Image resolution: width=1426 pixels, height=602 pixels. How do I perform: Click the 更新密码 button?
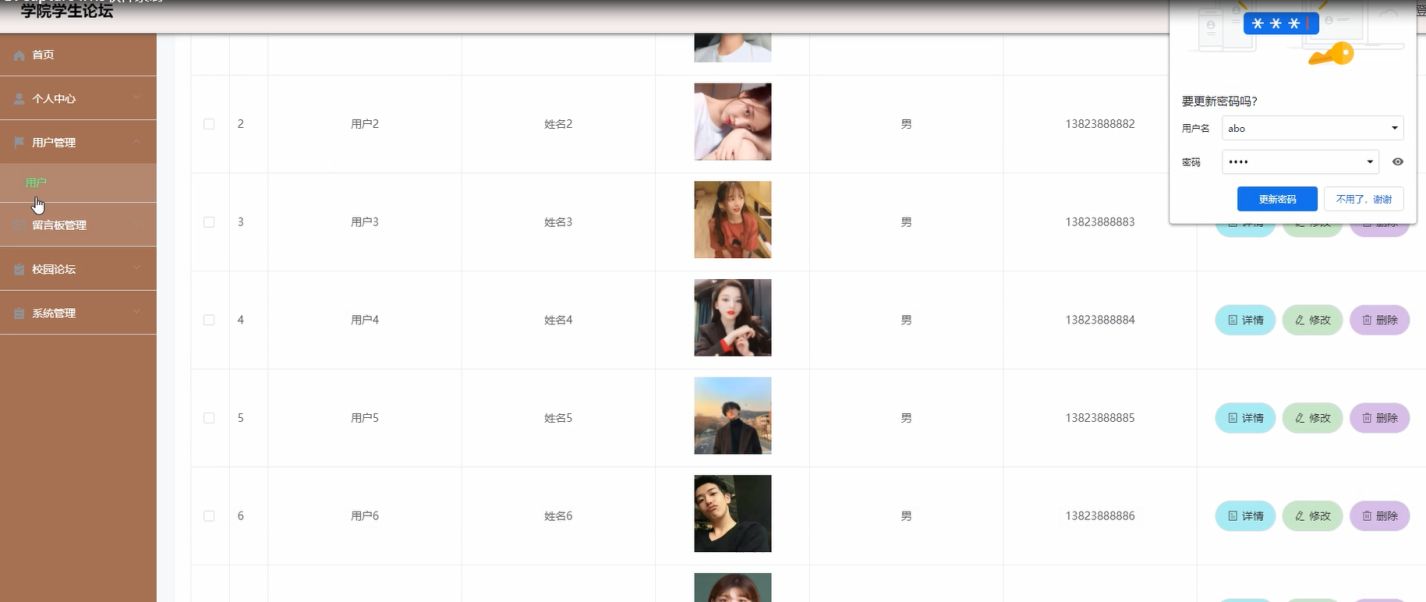click(1277, 199)
